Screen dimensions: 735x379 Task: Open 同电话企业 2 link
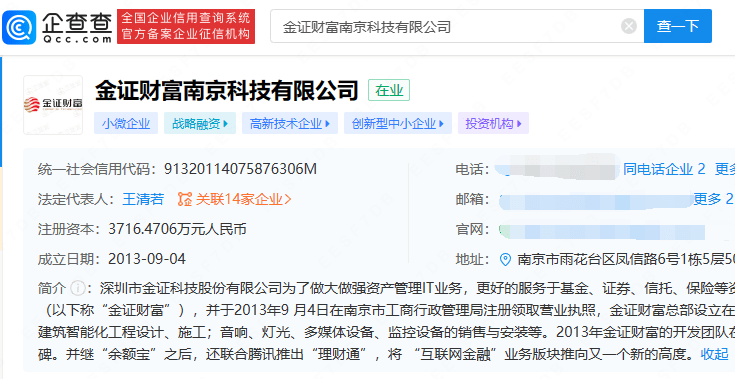tap(664, 169)
